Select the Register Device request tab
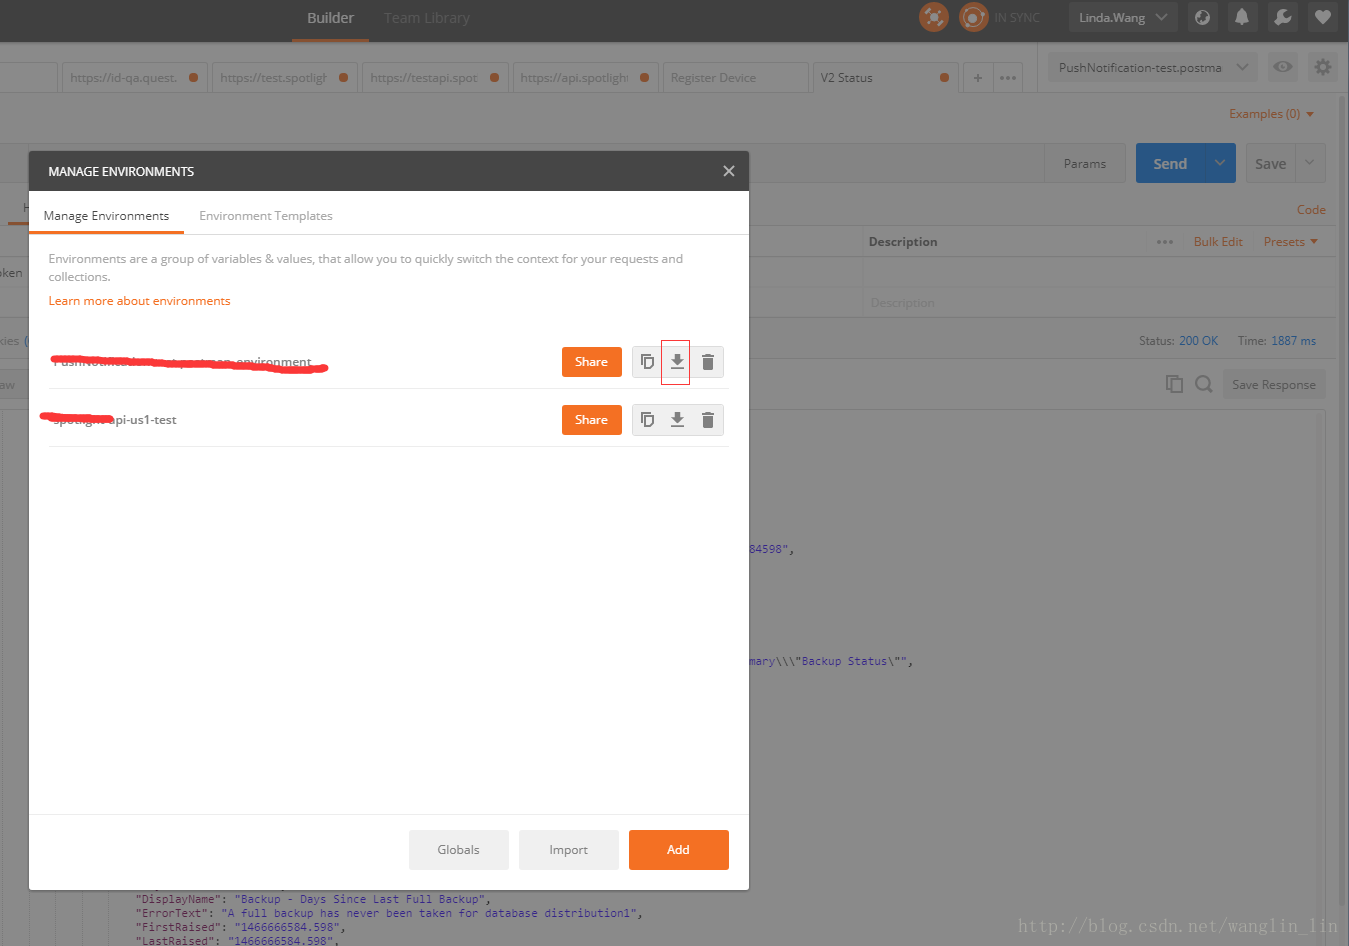Screen dimensions: 1349x946 (735, 78)
